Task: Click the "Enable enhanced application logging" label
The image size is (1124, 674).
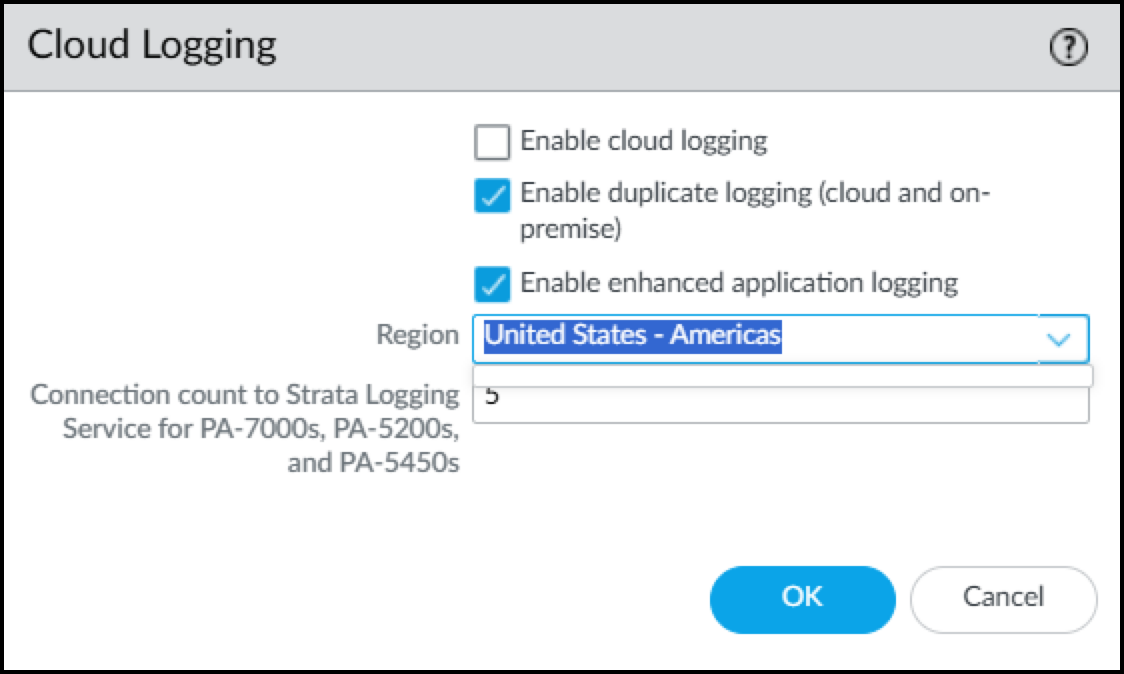Action: tap(739, 283)
